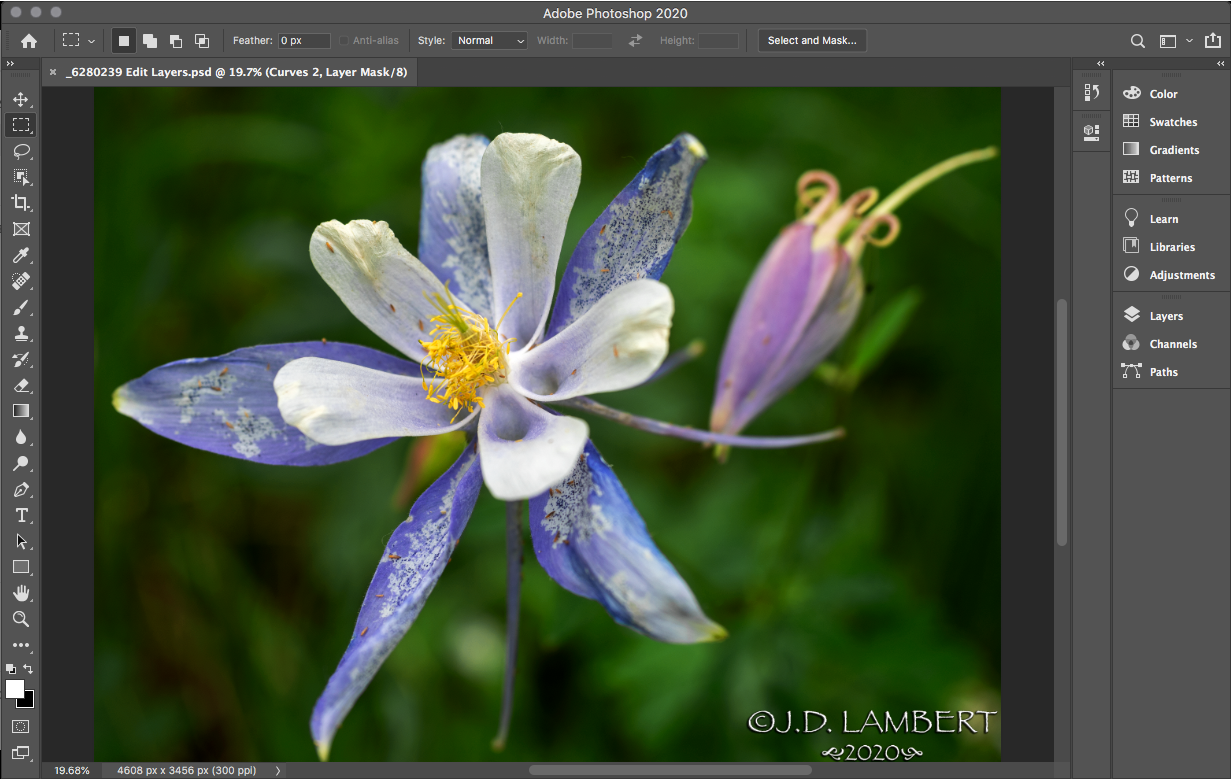
Task: Click the zoom percentage field in status bar
Action: [x=70, y=770]
